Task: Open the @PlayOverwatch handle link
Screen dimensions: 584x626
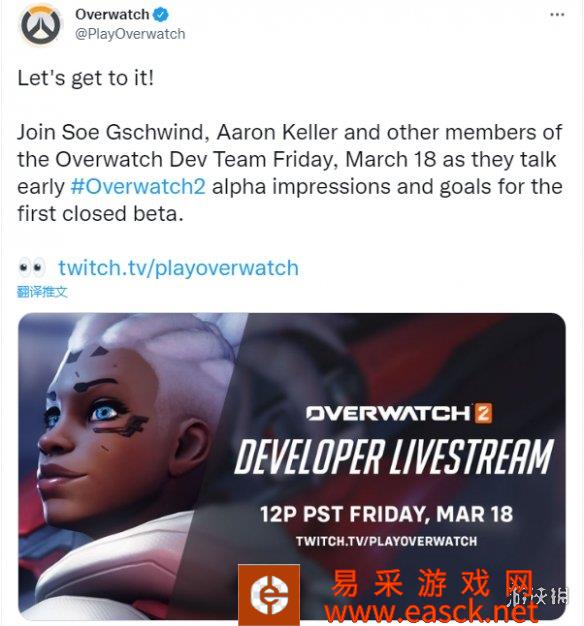Action: 130,34
